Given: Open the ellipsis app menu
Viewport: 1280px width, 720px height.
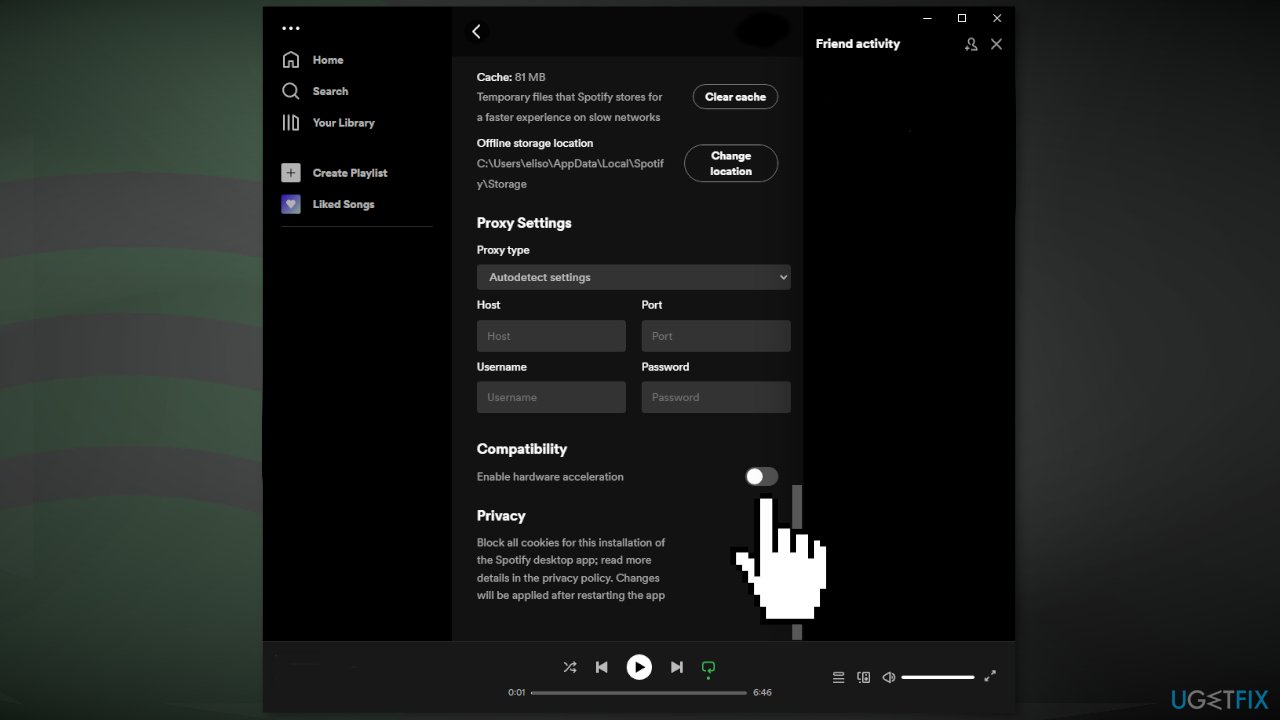Looking at the screenshot, I should (x=290, y=27).
